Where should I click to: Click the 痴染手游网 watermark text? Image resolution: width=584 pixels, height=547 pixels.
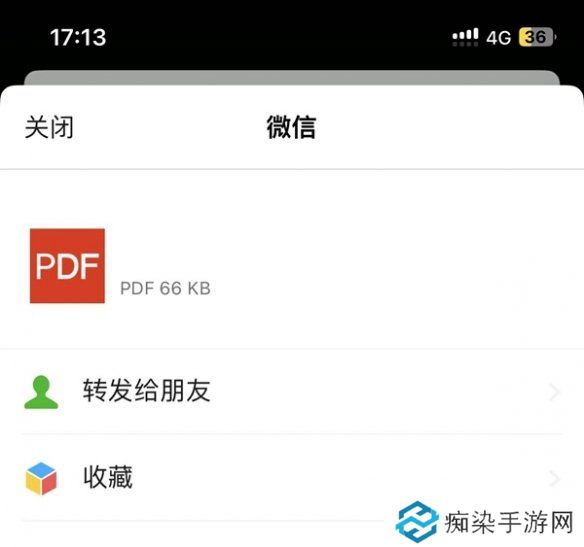coord(509,522)
